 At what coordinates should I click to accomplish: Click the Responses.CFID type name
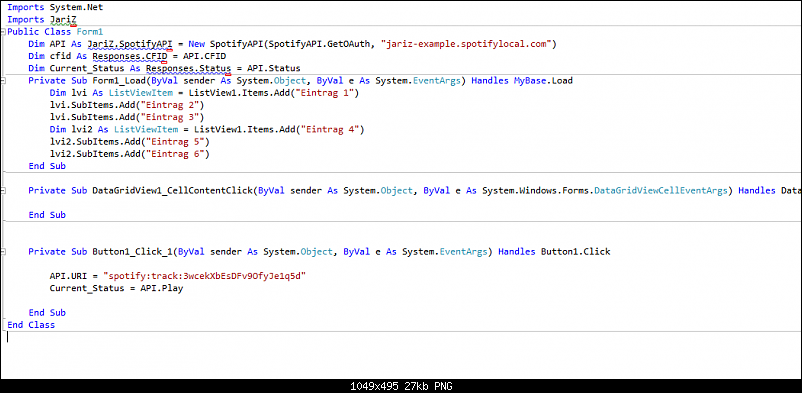[x=130, y=56]
